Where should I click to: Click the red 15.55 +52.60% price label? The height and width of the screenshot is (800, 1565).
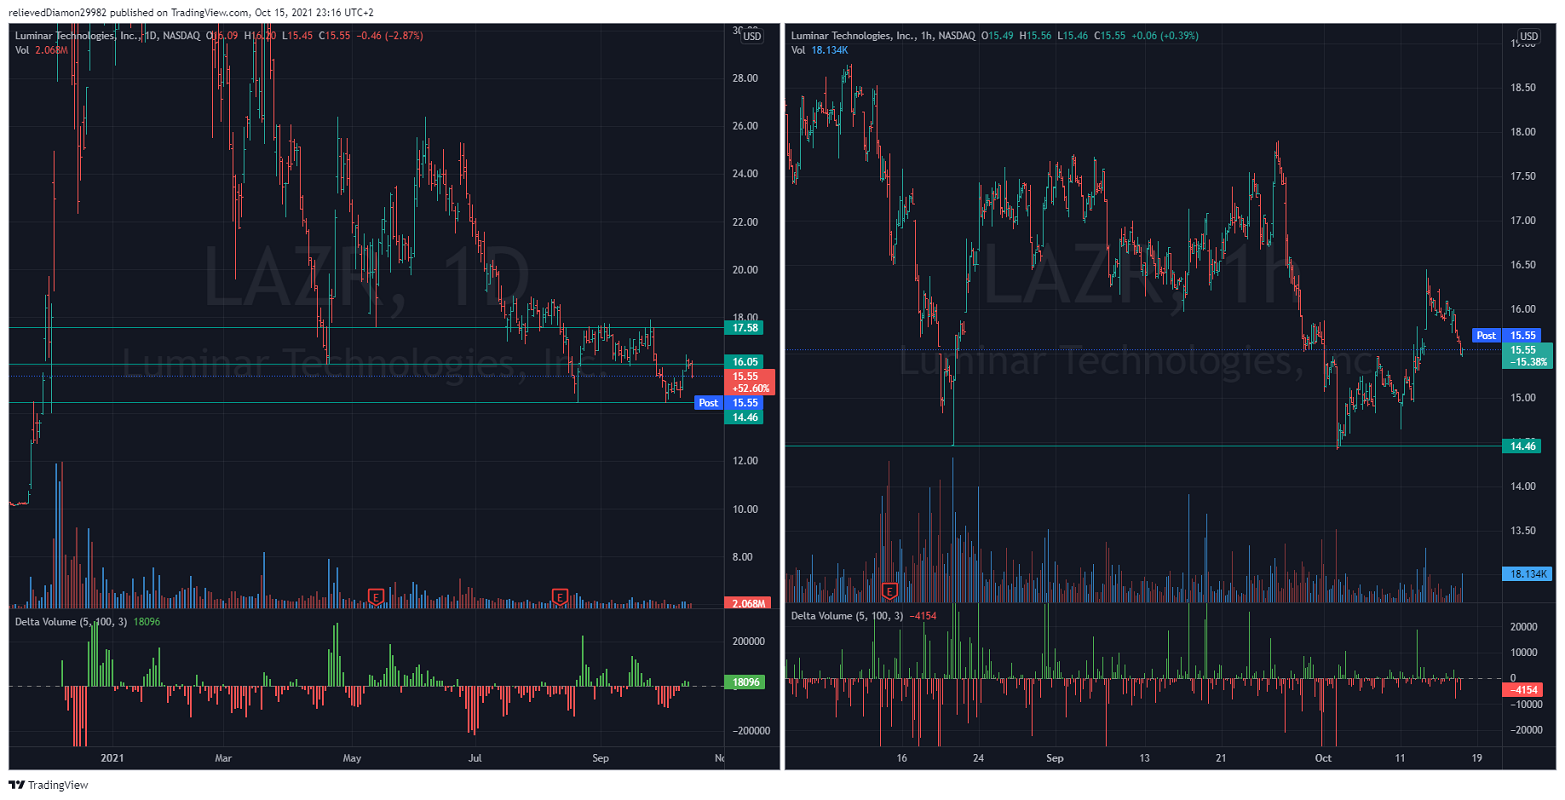(x=749, y=382)
